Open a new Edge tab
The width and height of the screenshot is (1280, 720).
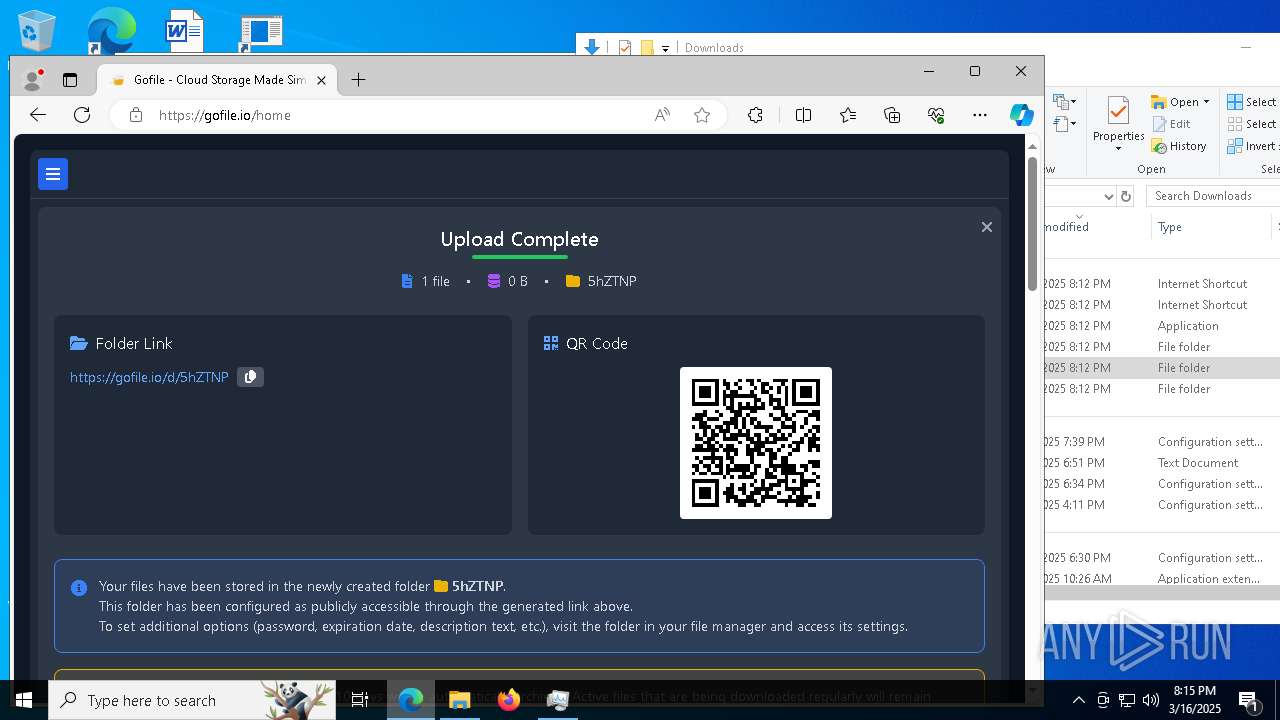click(358, 80)
